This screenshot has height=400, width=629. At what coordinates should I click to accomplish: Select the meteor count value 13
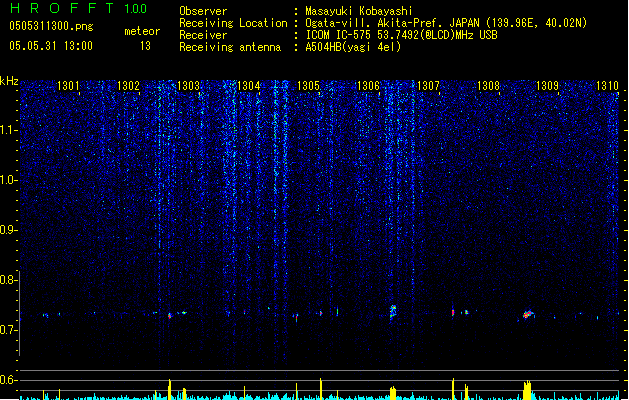(x=145, y=46)
